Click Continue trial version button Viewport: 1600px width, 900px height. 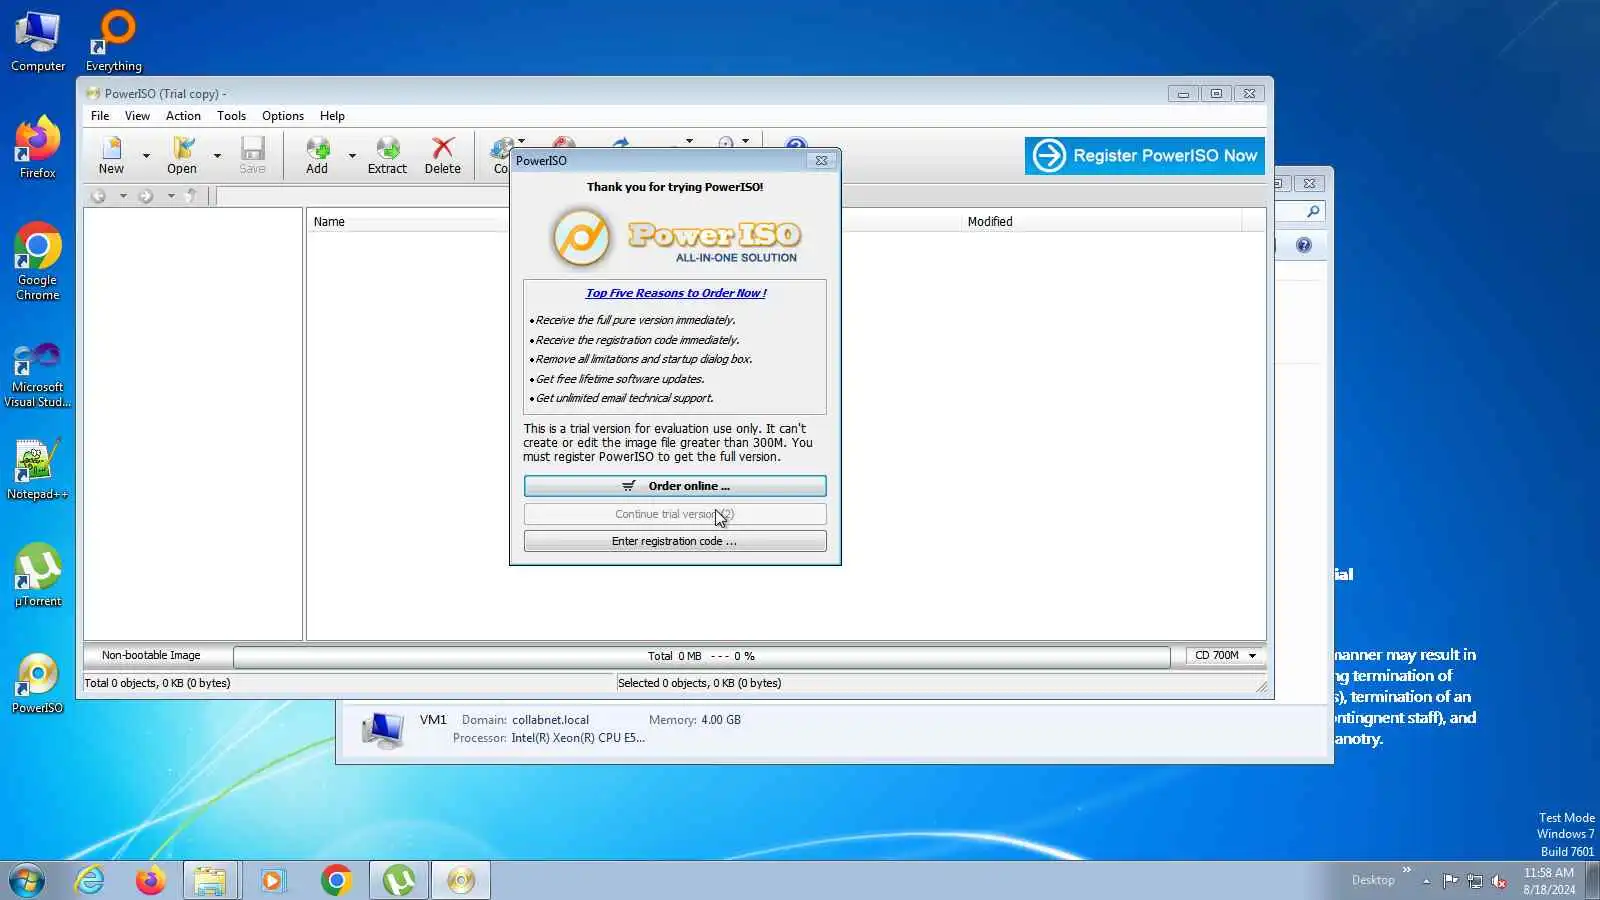pos(675,514)
